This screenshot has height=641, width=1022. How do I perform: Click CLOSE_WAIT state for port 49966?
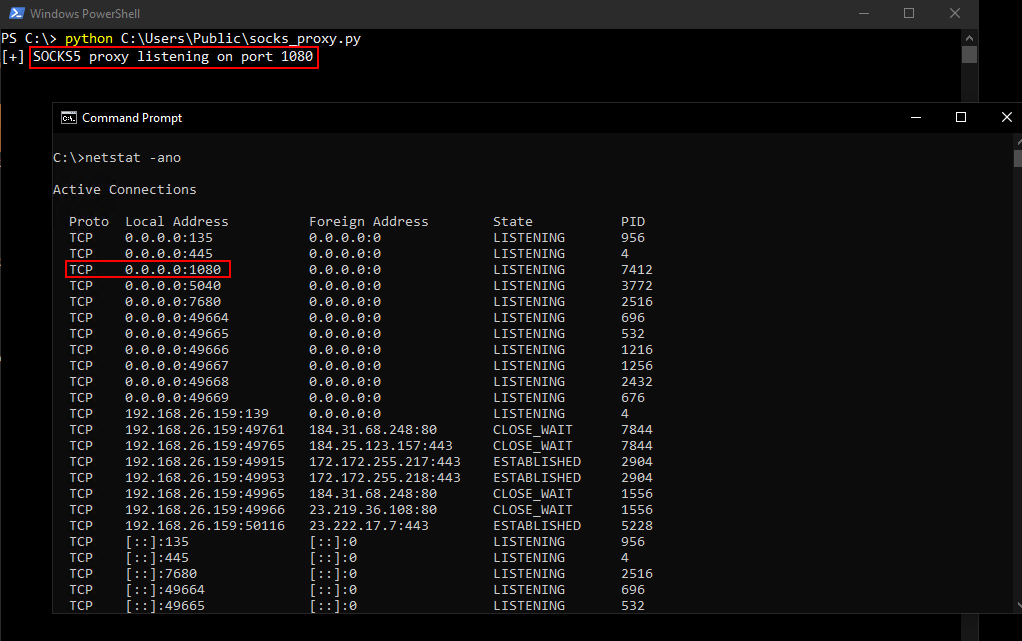(533, 509)
